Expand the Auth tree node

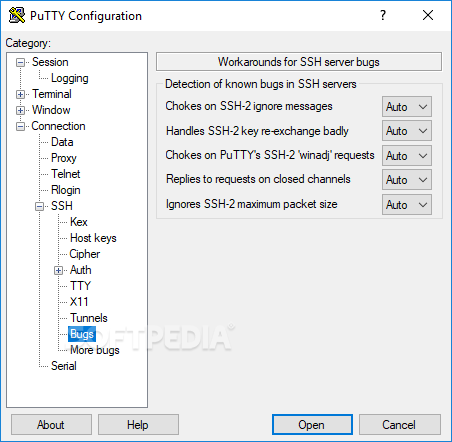click(x=58, y=270)
